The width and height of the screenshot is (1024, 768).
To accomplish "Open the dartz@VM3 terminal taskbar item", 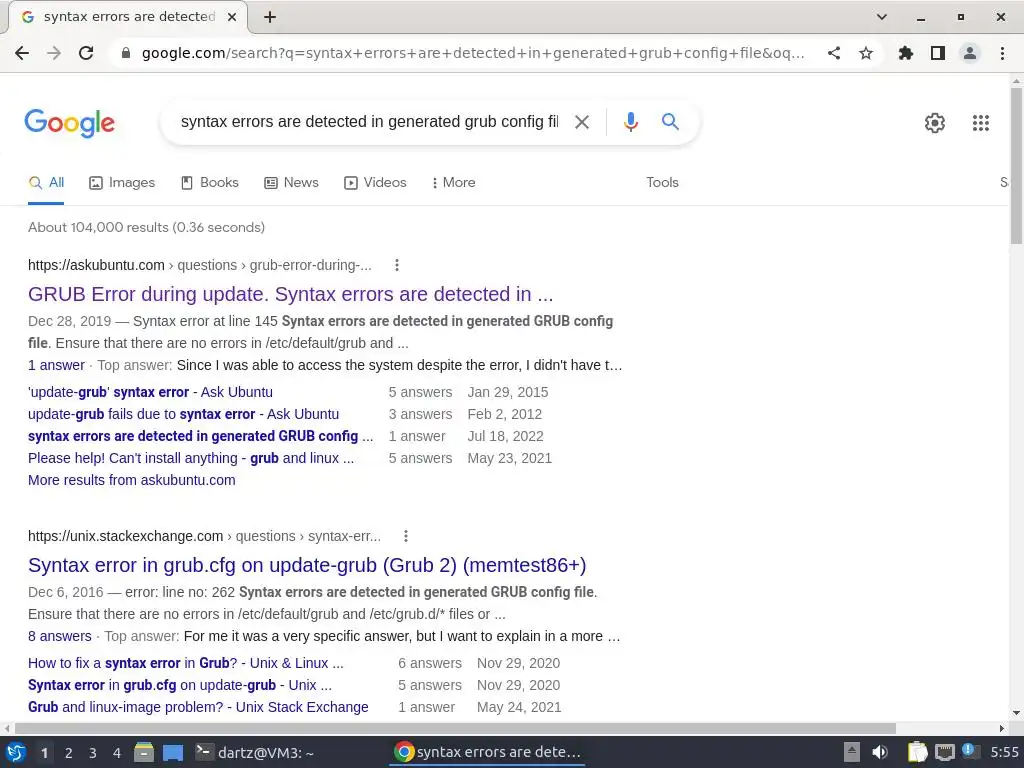I will [255, 753].
